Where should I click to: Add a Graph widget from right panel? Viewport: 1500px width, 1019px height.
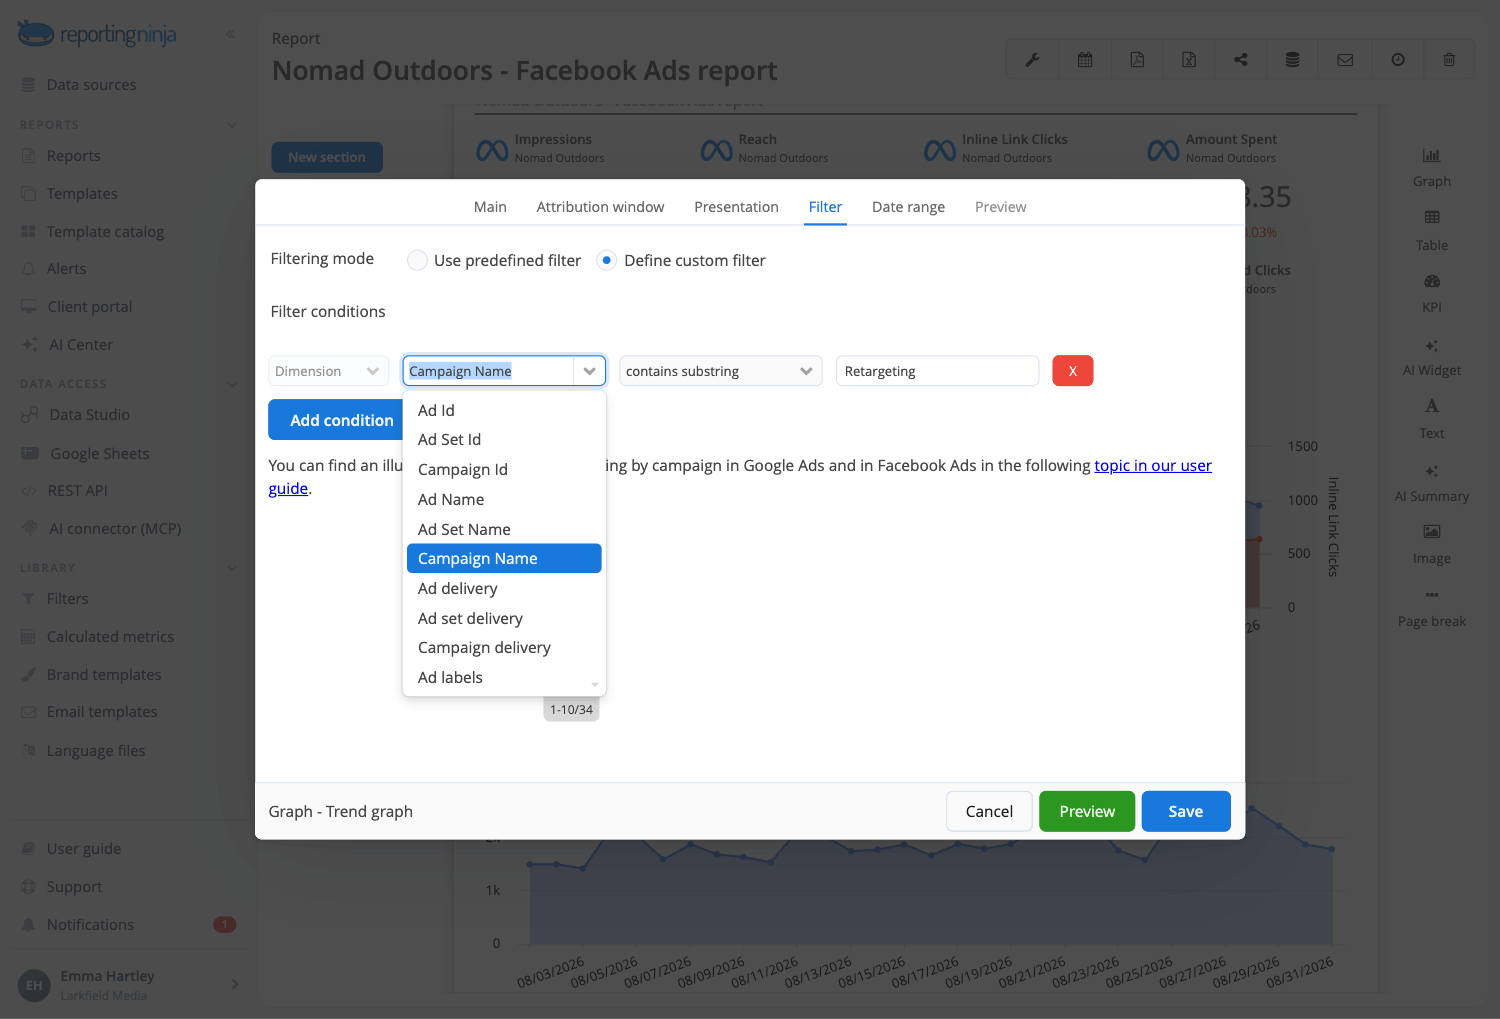tap(1432, 168)
